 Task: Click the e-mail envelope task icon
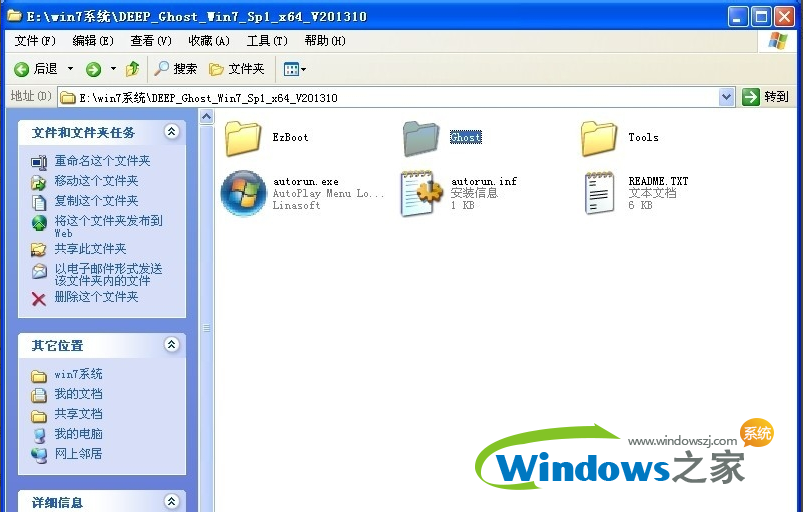[39, 271]
